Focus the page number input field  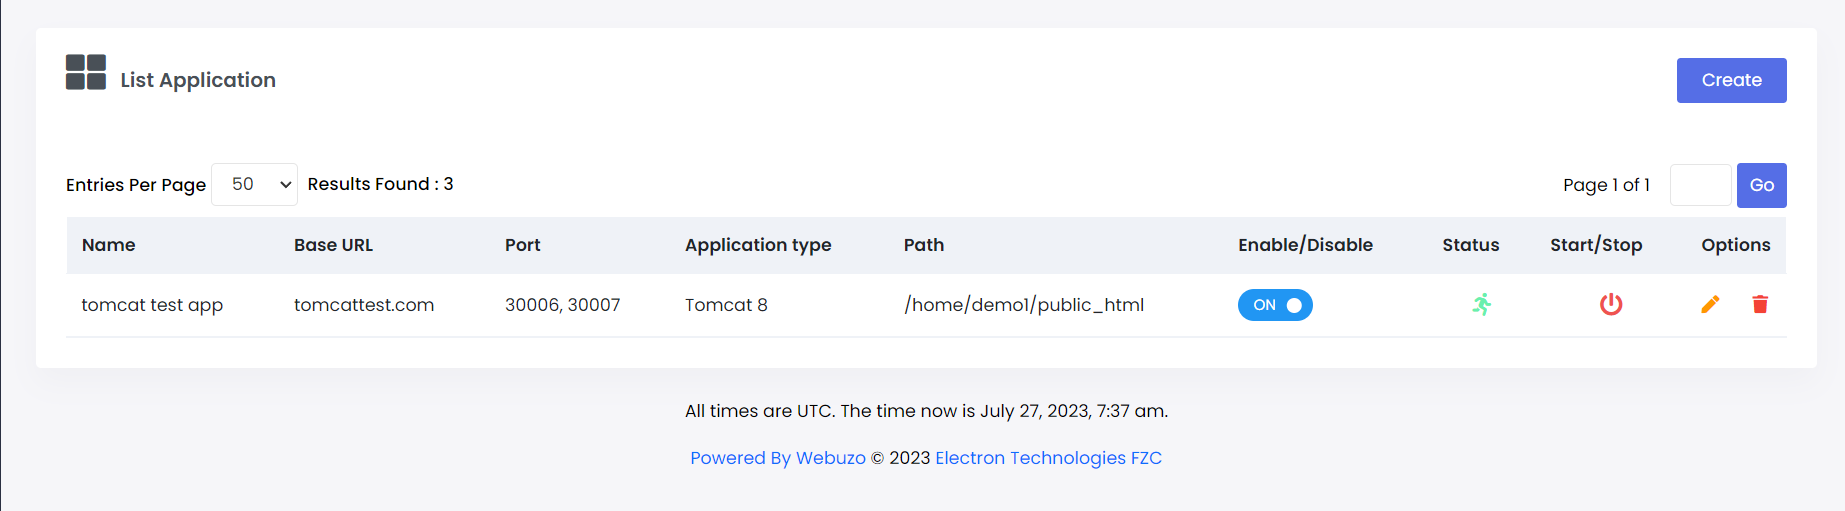pyautogui.click(x=1700, y=185)
